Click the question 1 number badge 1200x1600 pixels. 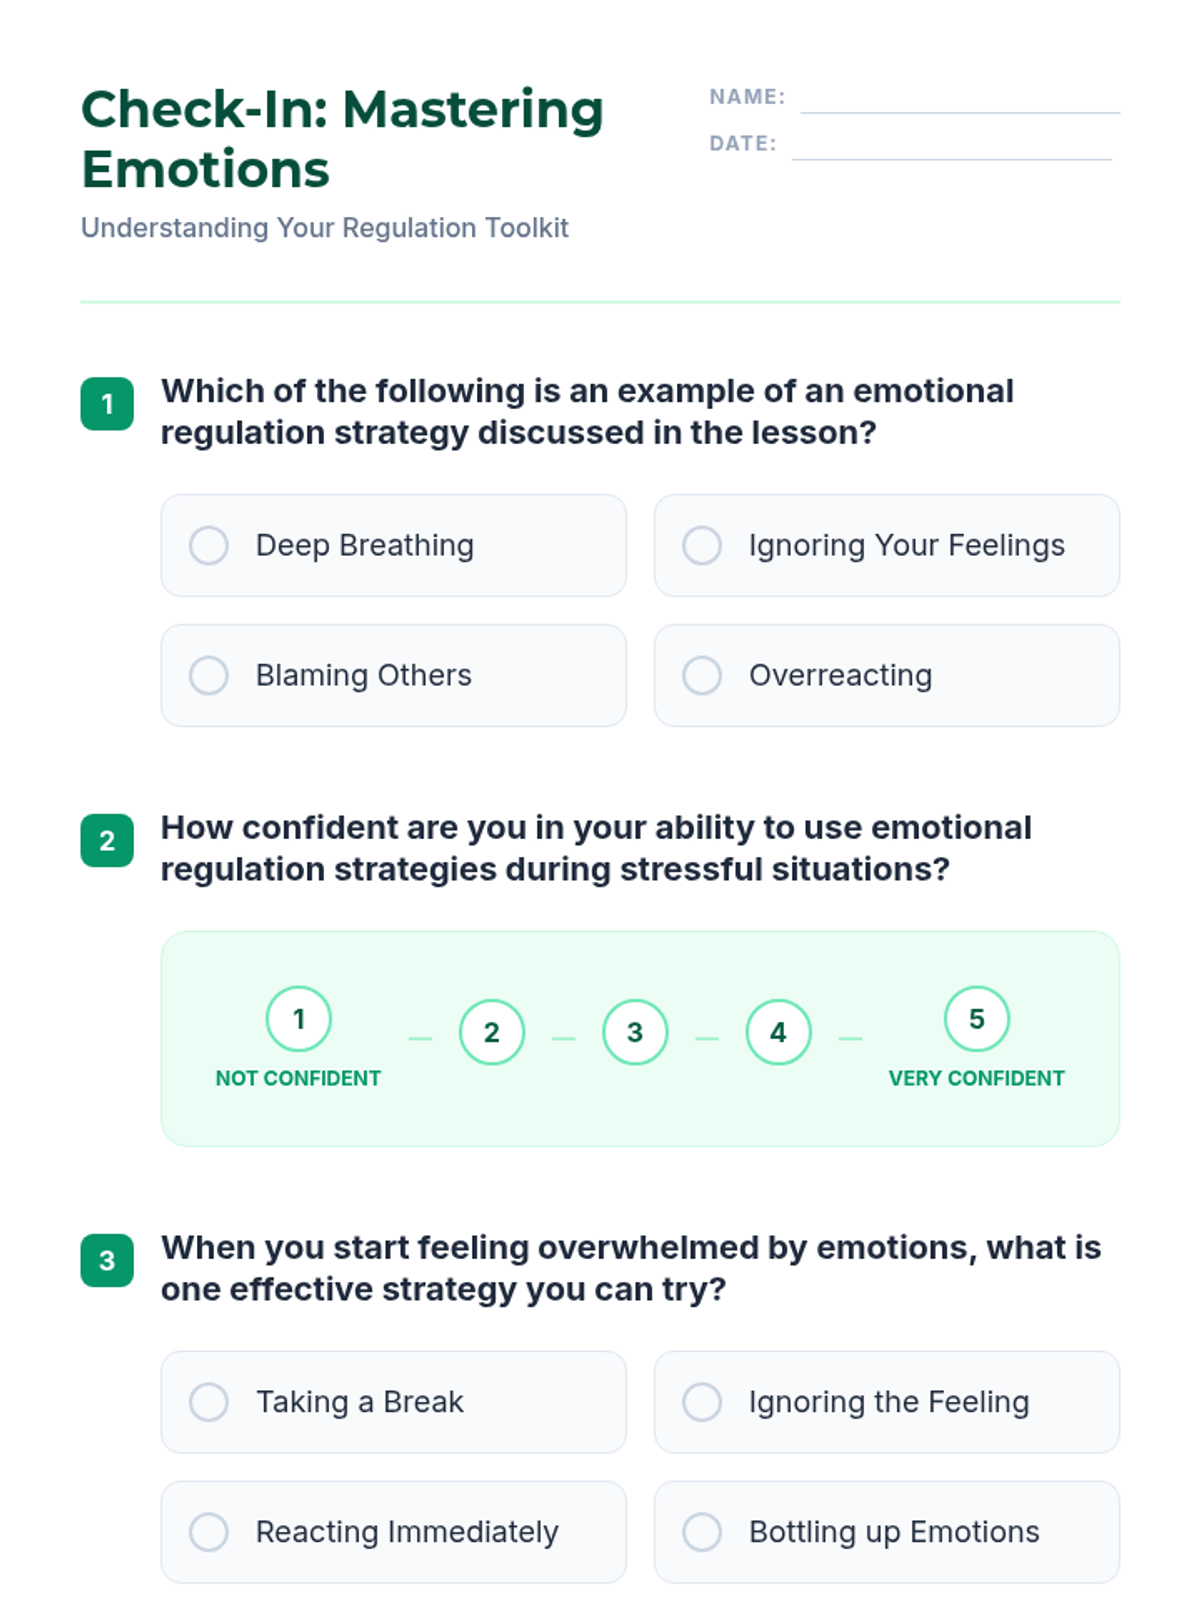[107, 404]
